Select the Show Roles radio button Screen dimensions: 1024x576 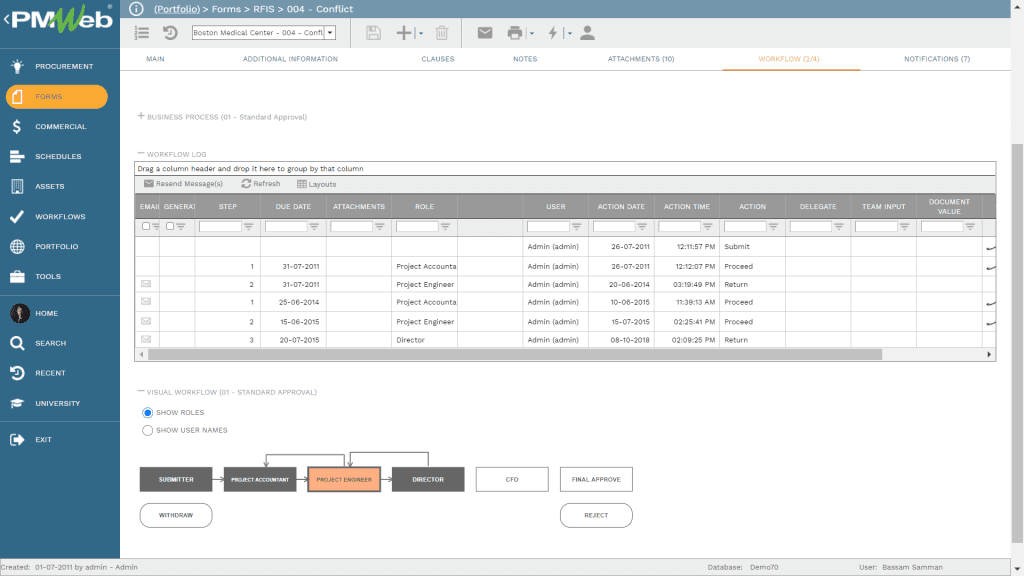tap(148, 413)
